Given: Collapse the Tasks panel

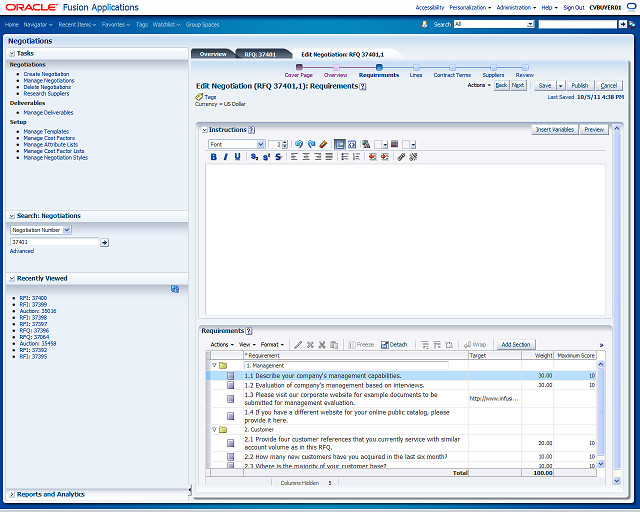Looking at the screenshot, I should 12,53.
